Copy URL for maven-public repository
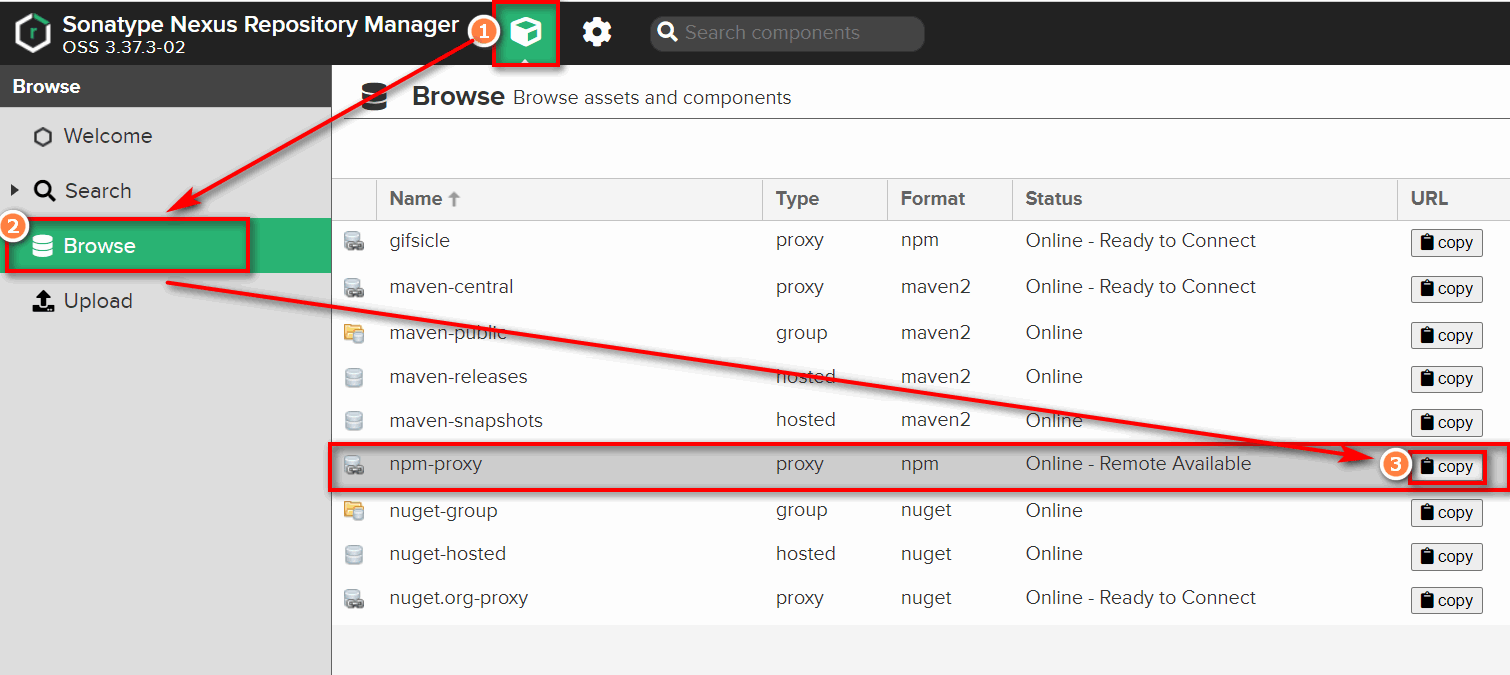Viewport: 1510px width, 675px height. (1446, 335)
